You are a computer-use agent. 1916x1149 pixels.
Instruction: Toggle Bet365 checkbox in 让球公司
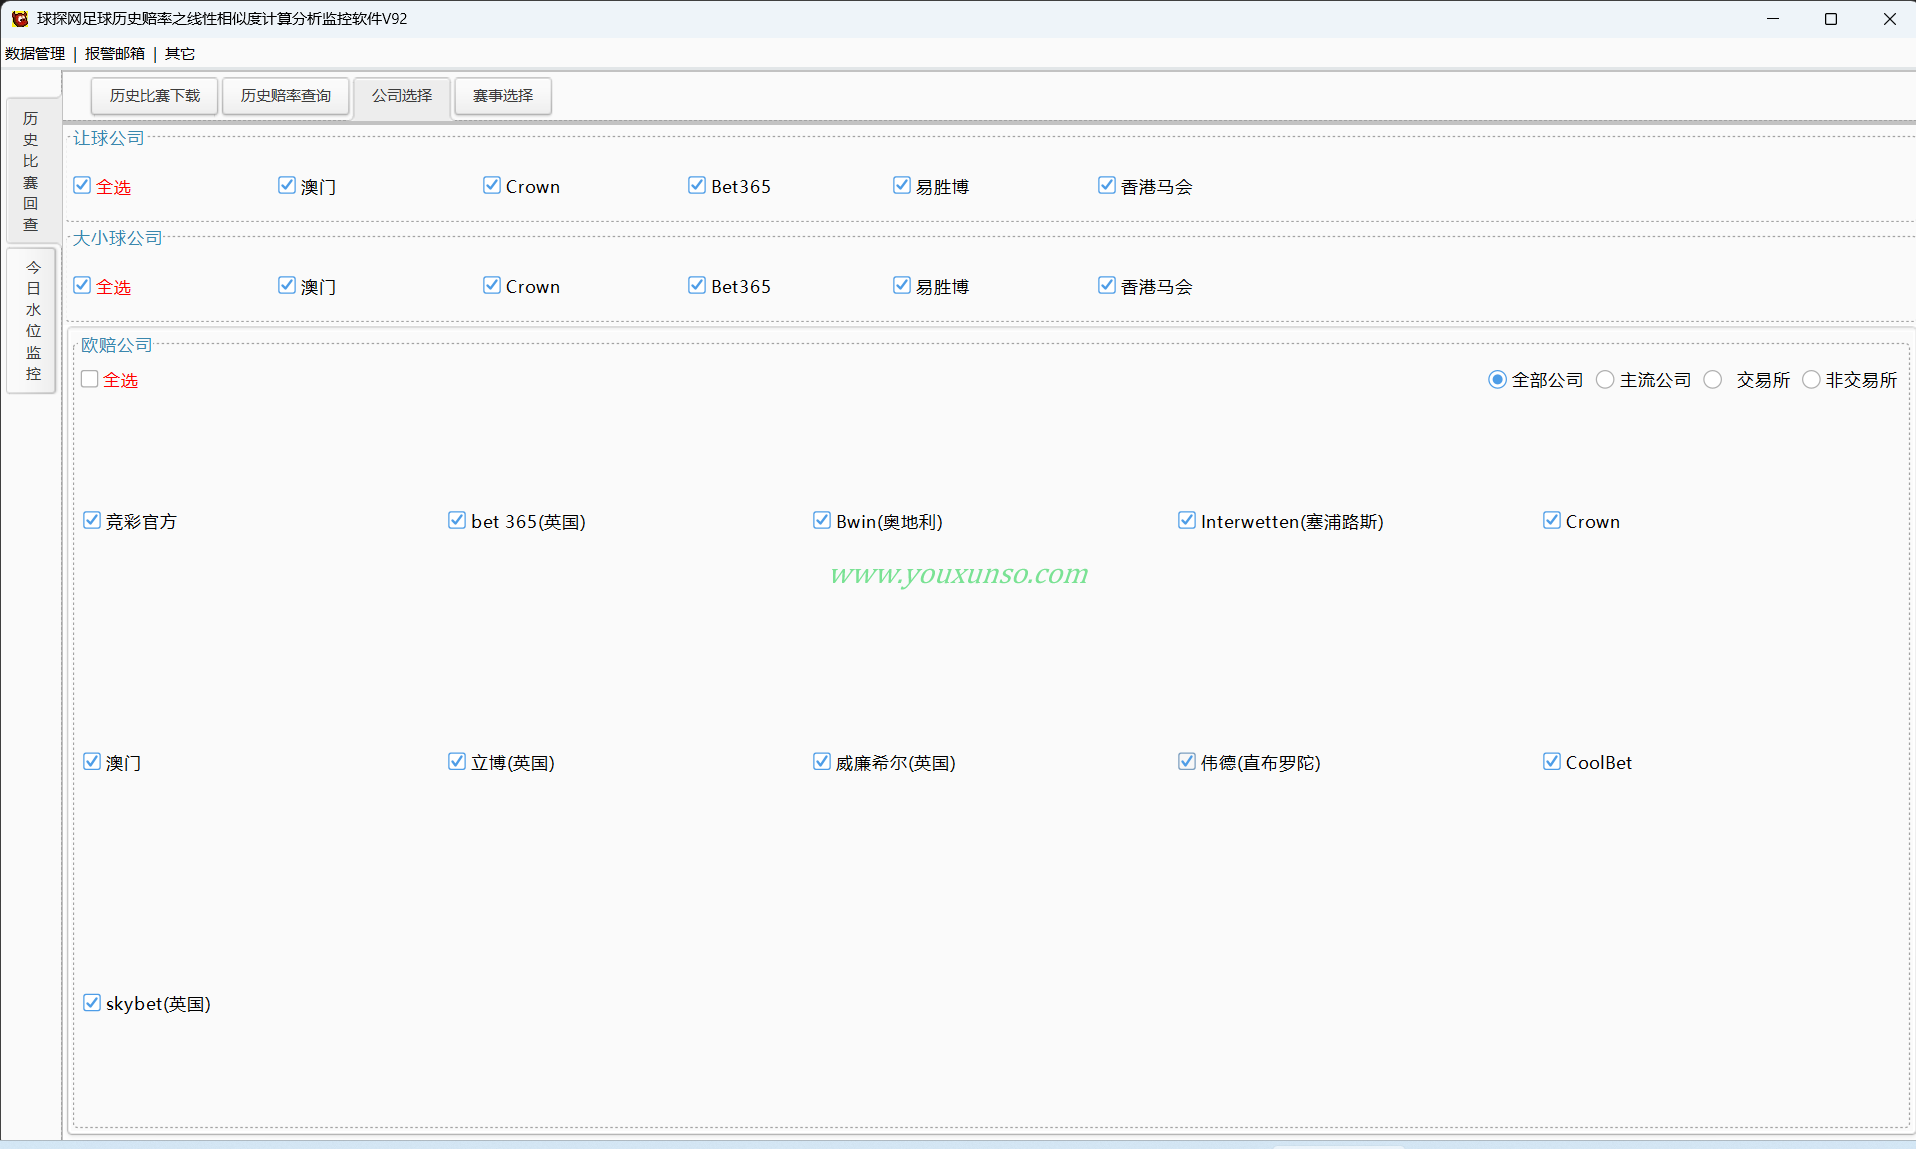point(697,186)
